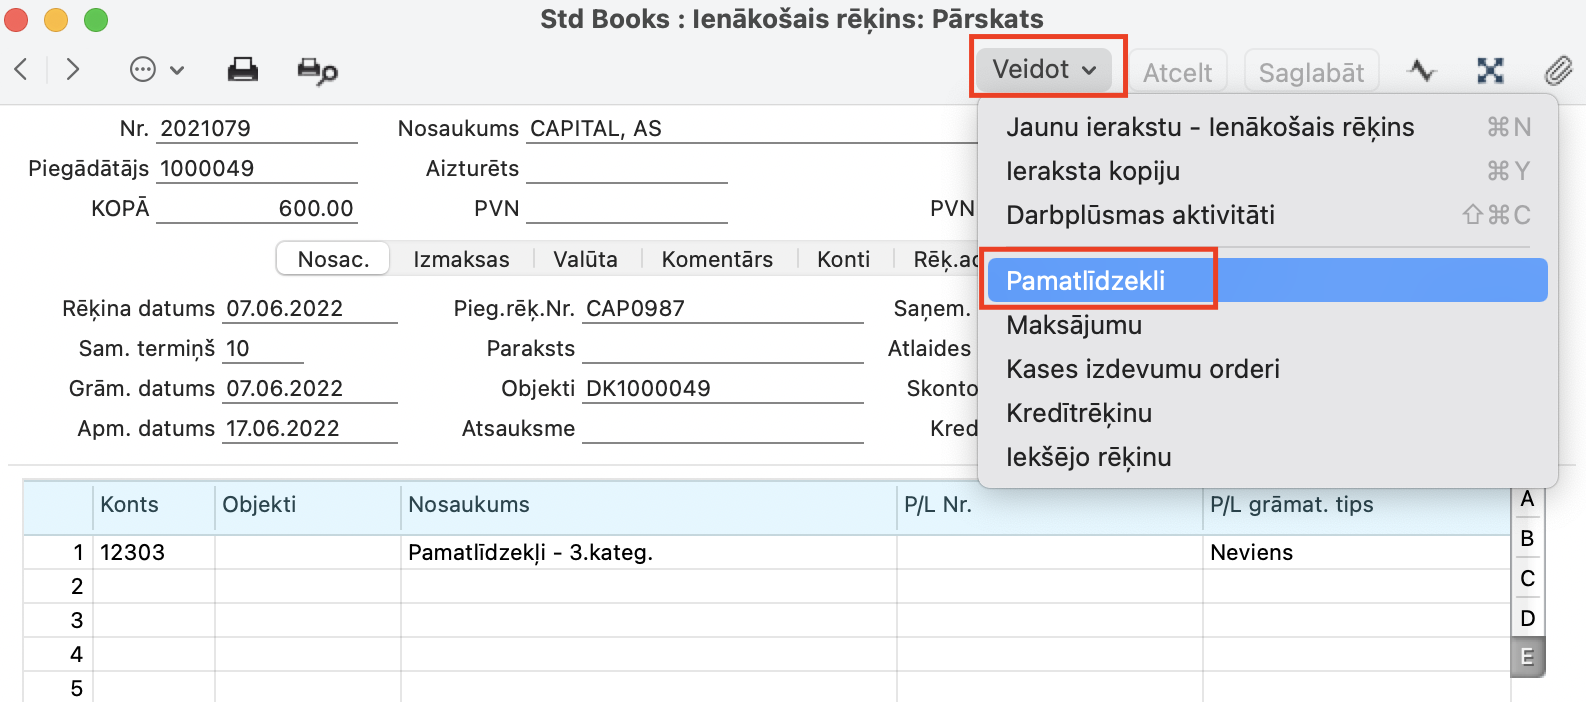Choose Kredītrēķinu menu entry
Viewport: 1586px width, 702px height.
tap(1079, 413)
